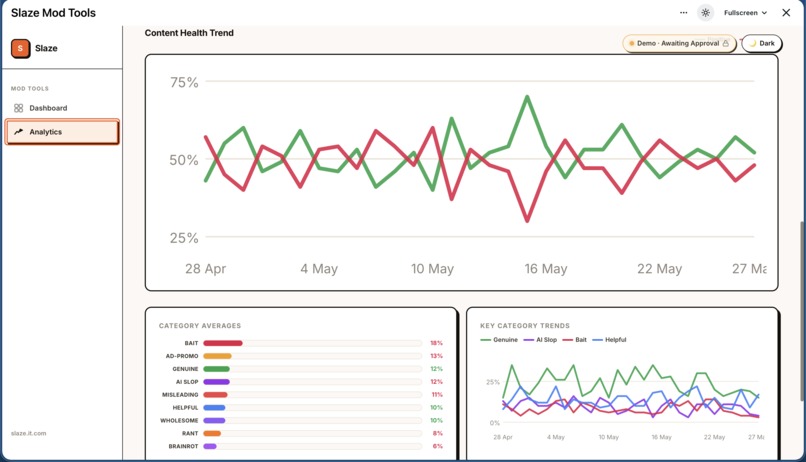Click the 4 May label on main chart

pos(319,269)
